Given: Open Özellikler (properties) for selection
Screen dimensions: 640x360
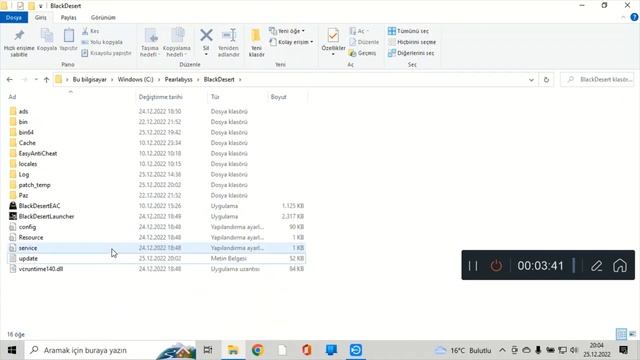Looking at the screenshot, I should point(333,42).
